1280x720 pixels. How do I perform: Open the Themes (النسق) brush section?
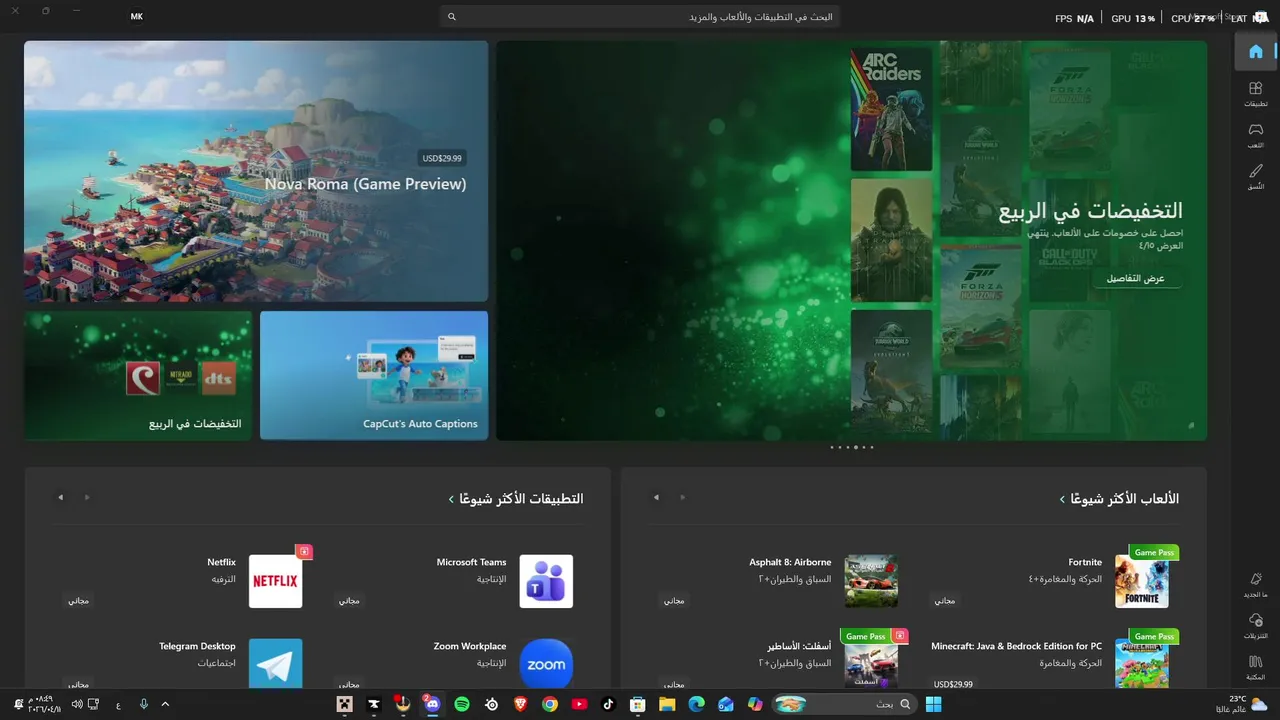point(1255,176)
